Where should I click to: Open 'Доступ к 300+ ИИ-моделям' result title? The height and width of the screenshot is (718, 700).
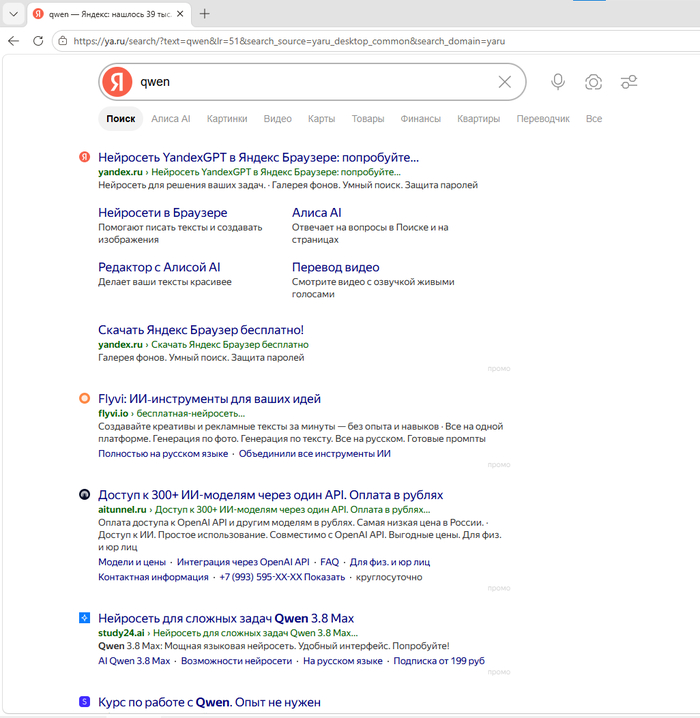271,495
